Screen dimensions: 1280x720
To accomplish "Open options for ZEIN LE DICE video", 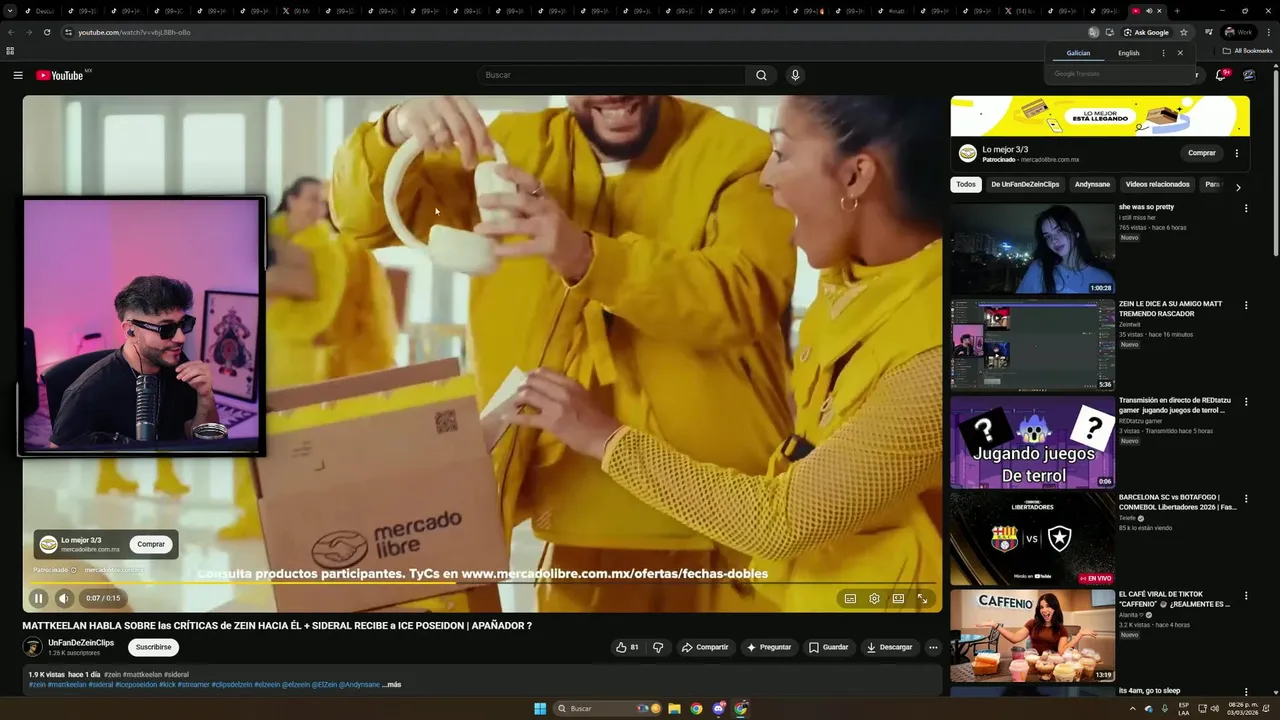I will pos(1246,305).
